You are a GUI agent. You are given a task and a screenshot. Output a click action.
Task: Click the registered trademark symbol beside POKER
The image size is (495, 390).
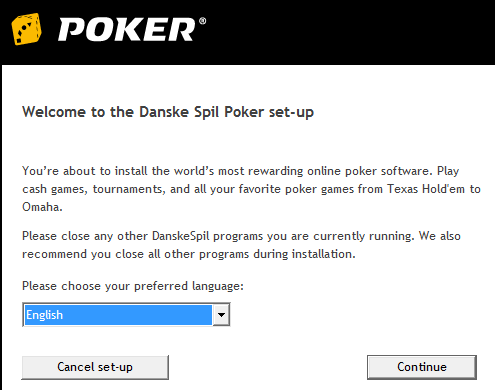pyautogui.click(x=202, y=21)
